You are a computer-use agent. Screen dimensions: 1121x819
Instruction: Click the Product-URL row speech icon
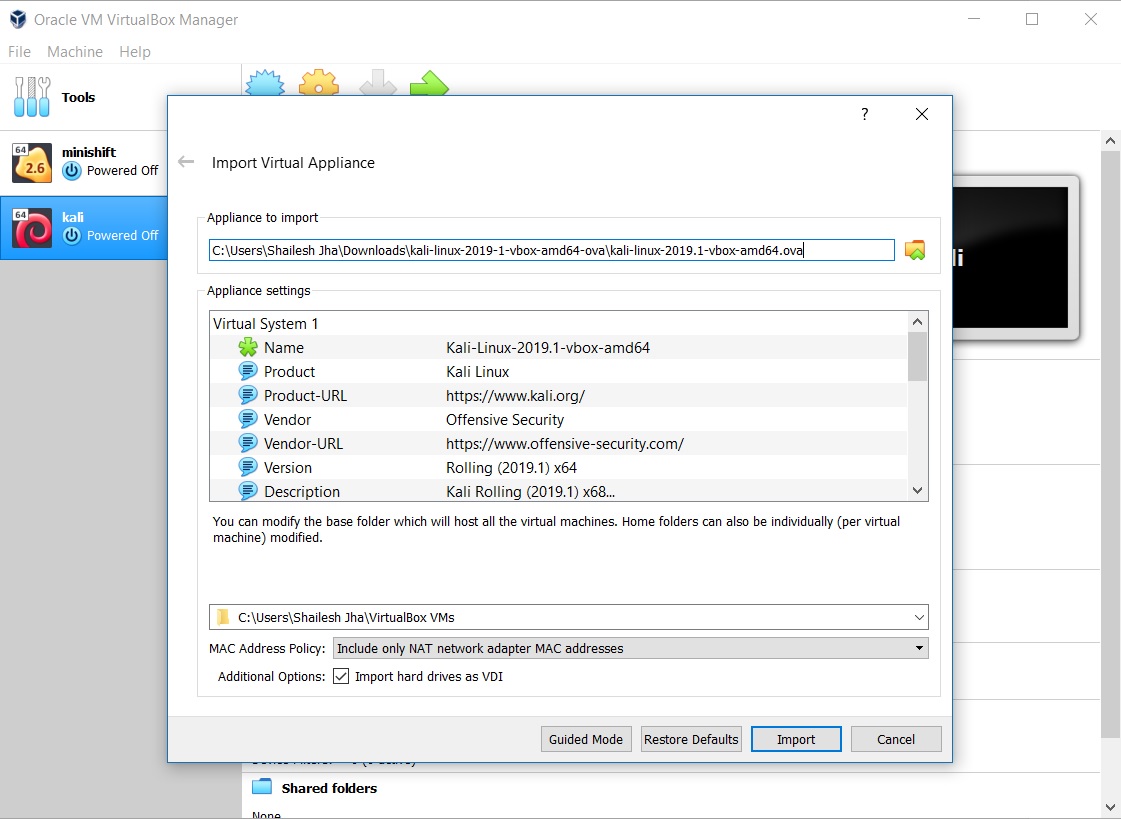click(248, 395)
